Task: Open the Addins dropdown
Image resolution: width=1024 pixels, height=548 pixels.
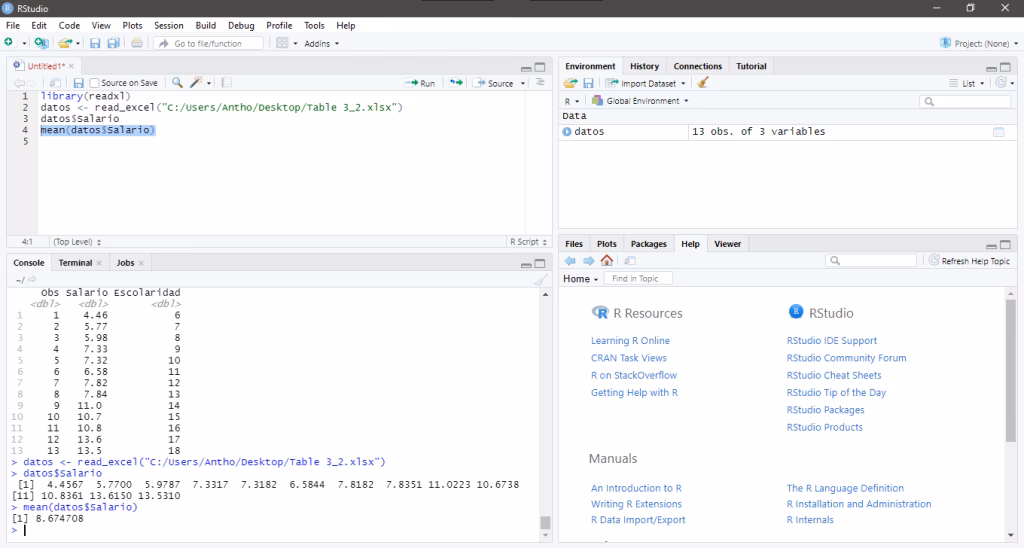Action: (321, 44)
